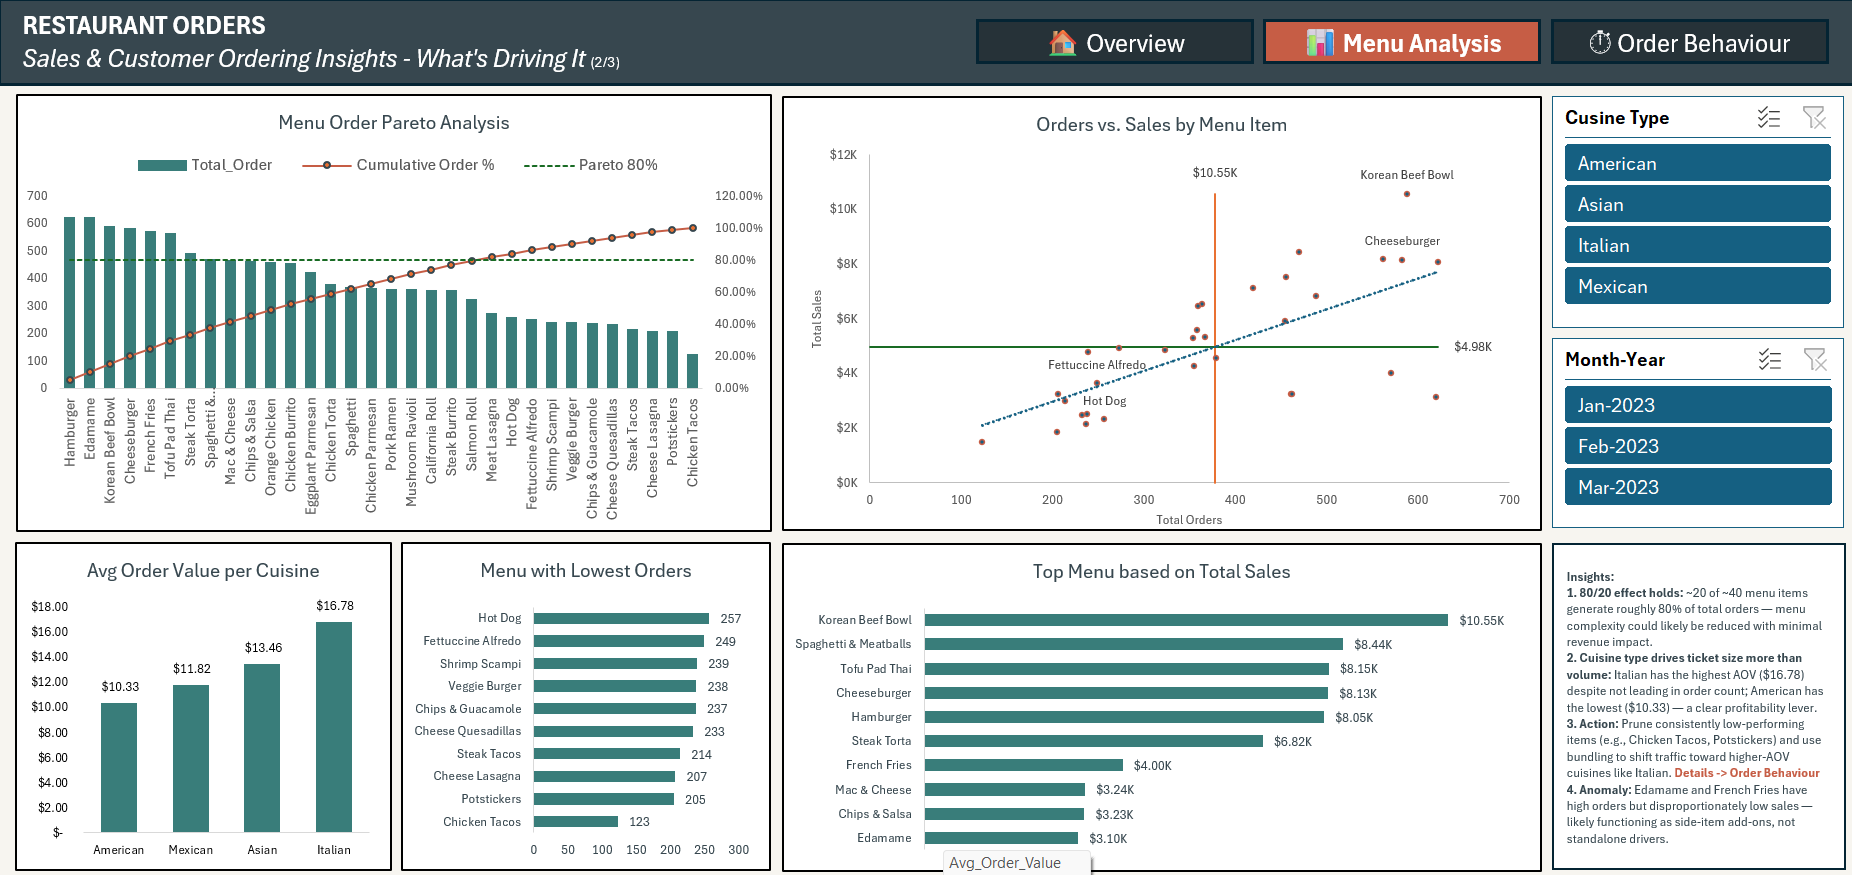Screen dimensions: 1852x875
Task: Click the Insights text box
Action: 1698,708
